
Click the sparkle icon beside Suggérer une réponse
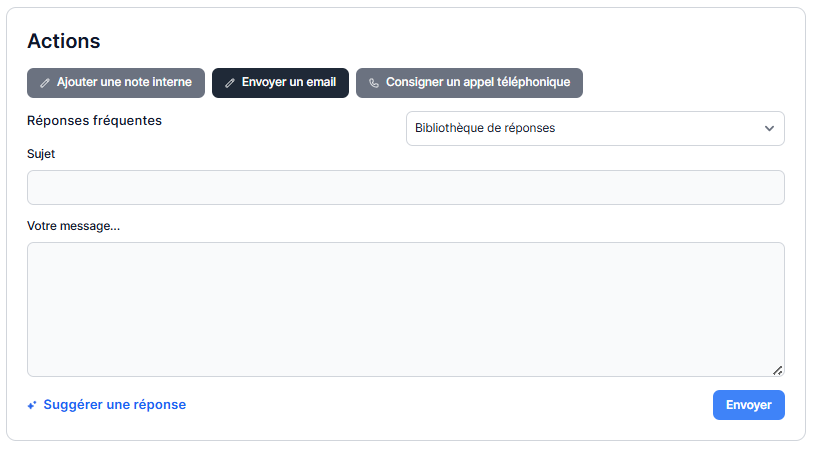coord(32,405)
